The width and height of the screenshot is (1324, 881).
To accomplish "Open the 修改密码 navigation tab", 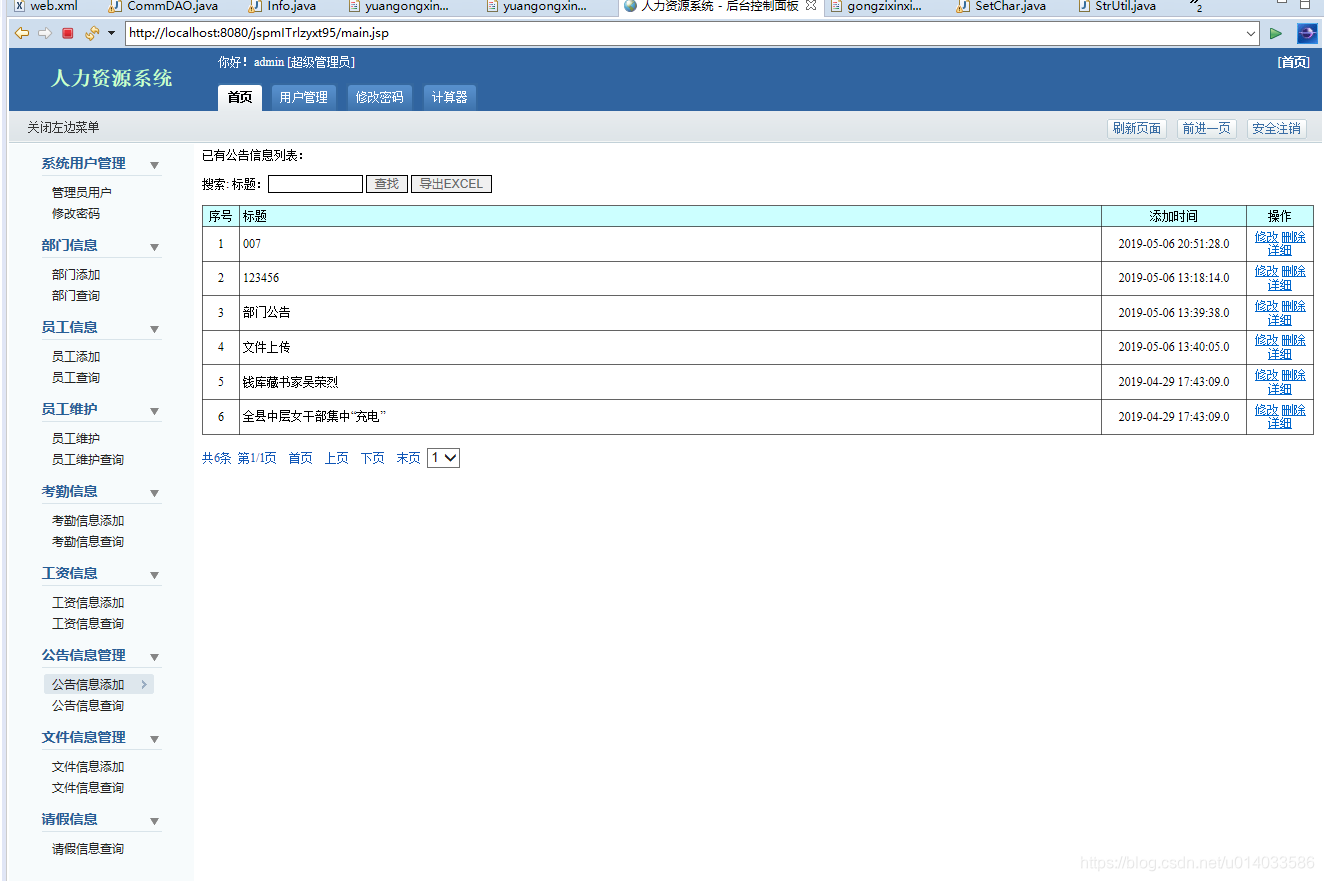I will coord(379,97).
